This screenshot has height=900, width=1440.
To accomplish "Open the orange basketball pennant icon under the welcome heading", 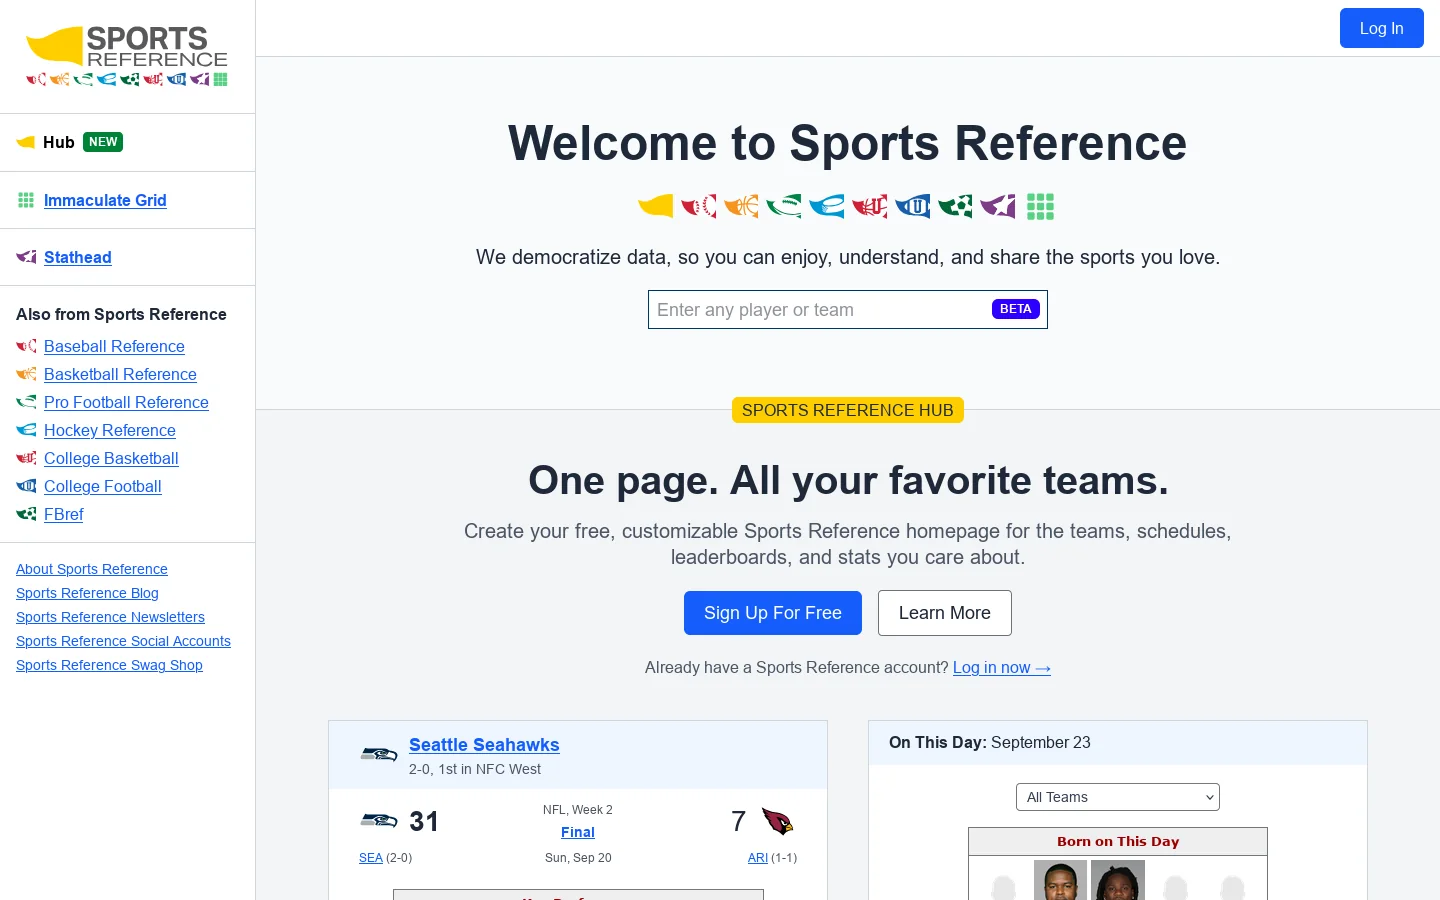I will [741, 206].
